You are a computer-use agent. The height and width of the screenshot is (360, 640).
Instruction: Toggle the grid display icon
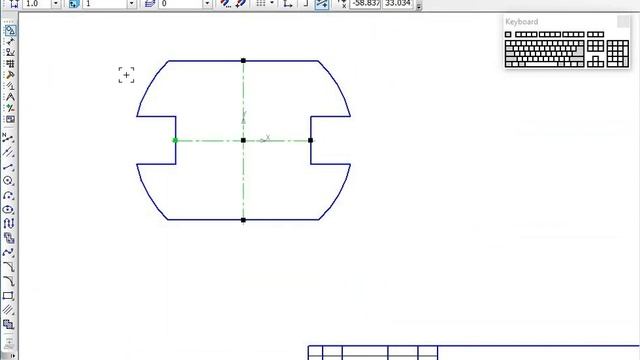click(261, 4)
